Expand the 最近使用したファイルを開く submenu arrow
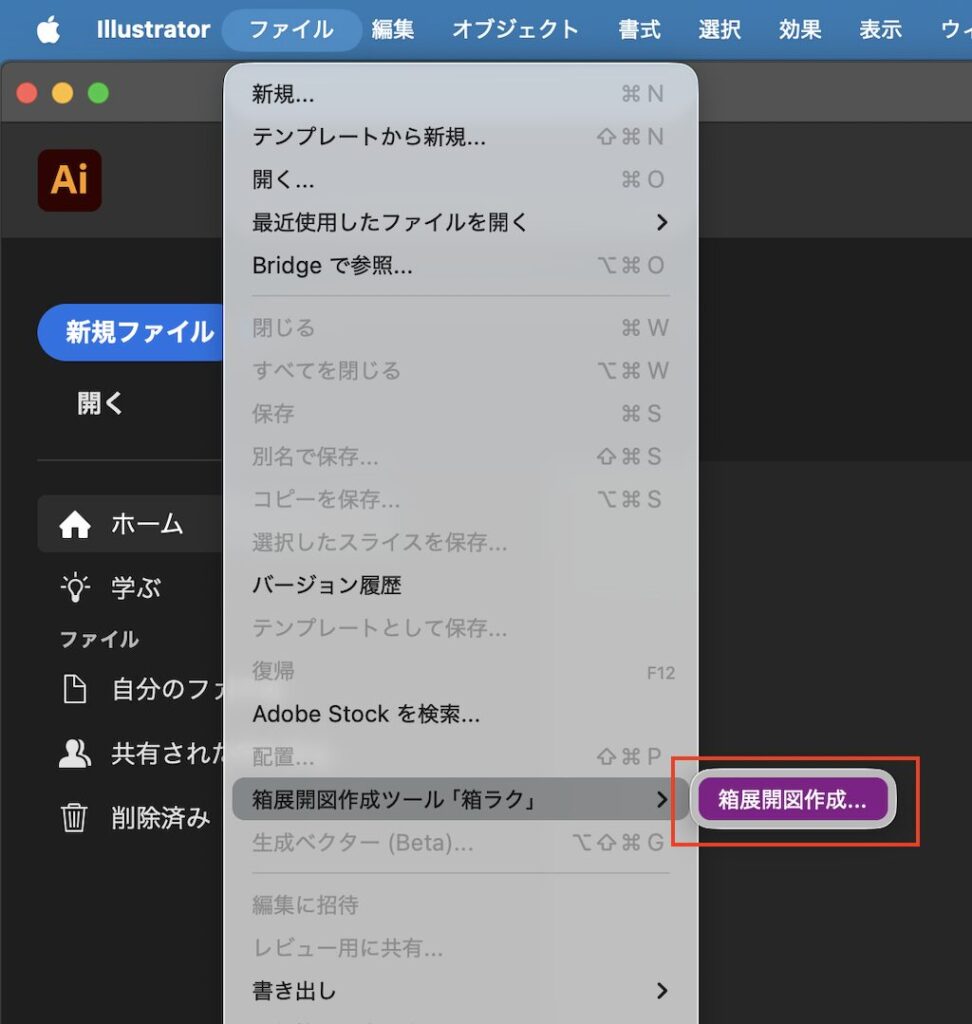972x1024 pixels. tap(661, 222)
